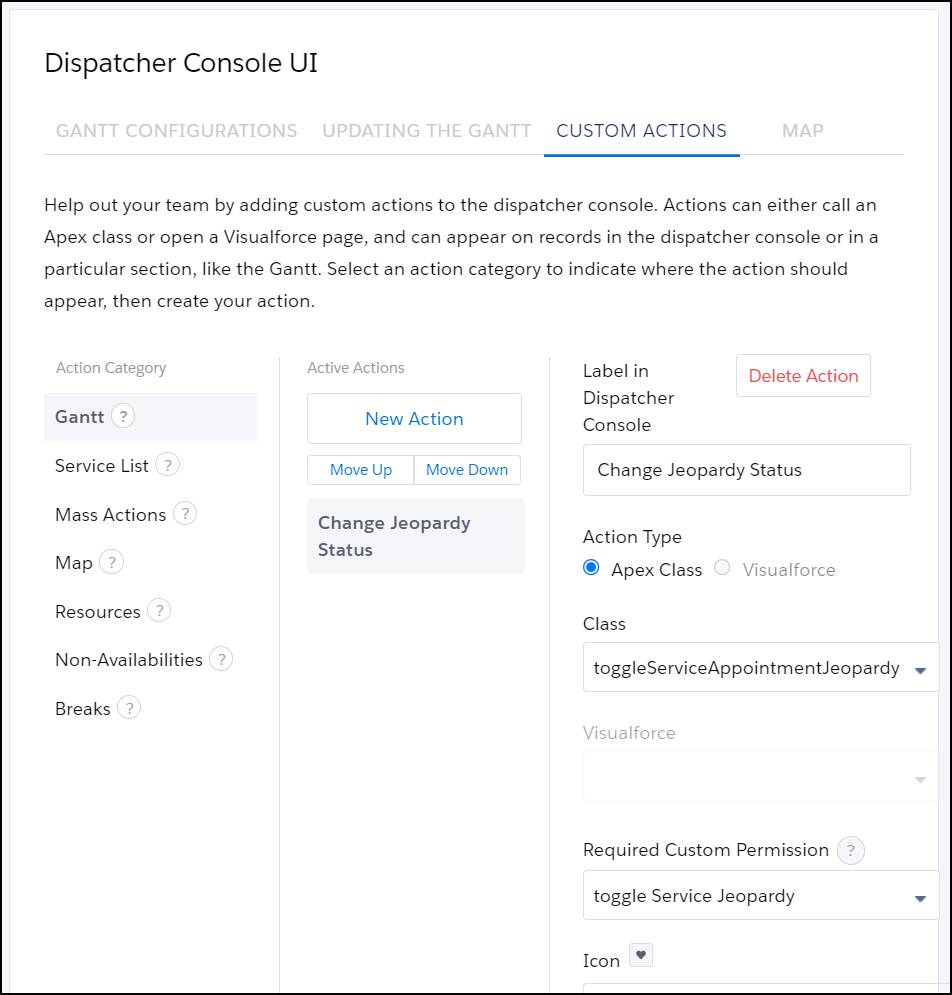The height and width of the screenshot is (995, 952).
Task: Switch to the Gantt Configurations tab
Action: (176, 131)
